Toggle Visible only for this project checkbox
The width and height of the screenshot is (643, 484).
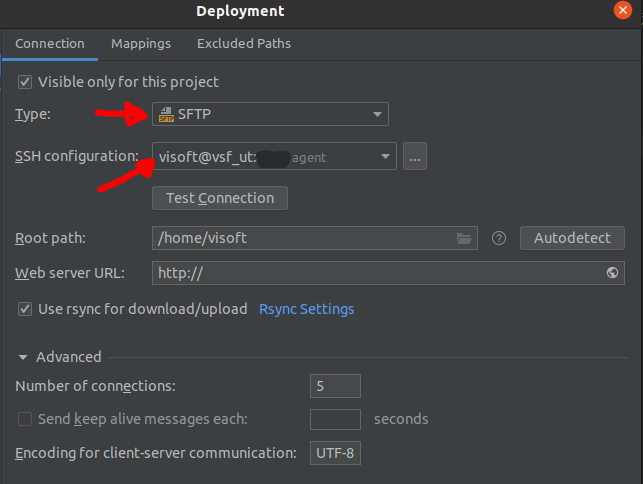(x=25, y=82)
